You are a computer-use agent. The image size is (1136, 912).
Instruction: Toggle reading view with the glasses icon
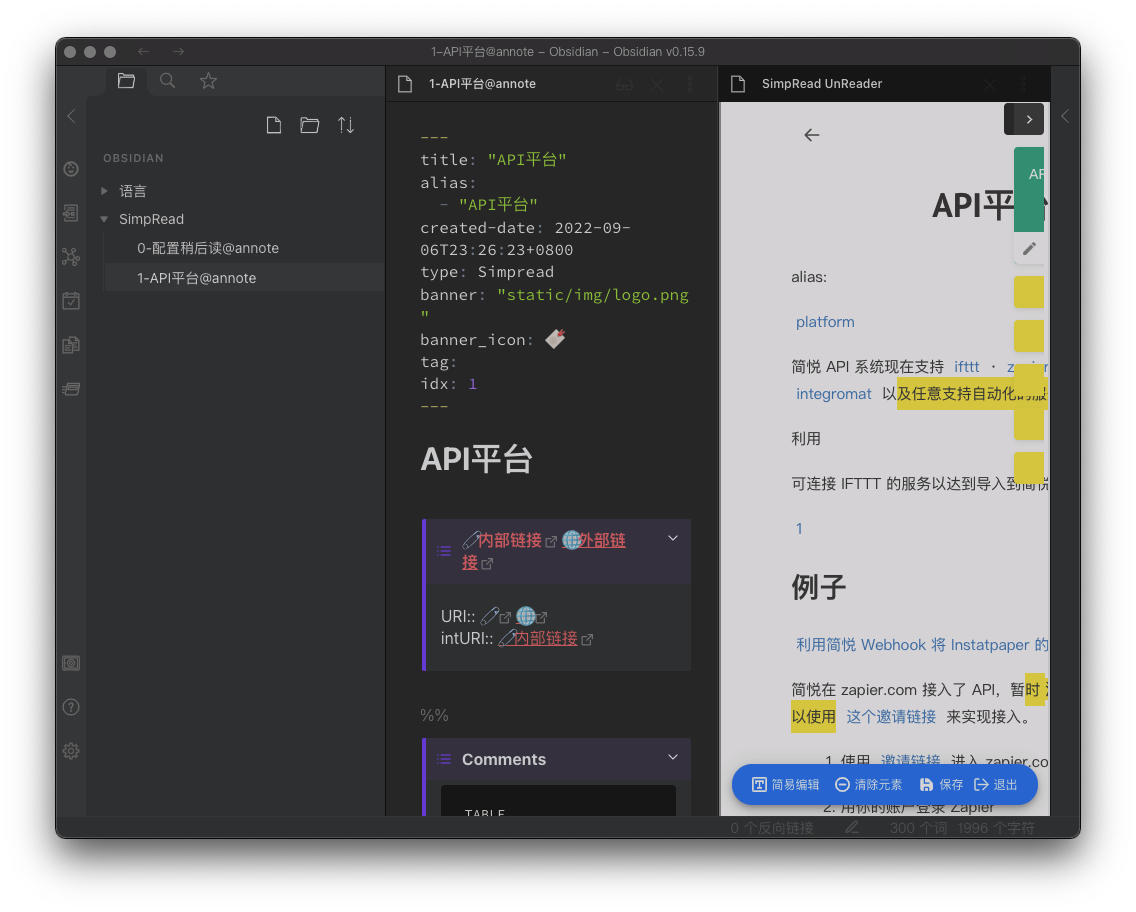click(625, 85)
